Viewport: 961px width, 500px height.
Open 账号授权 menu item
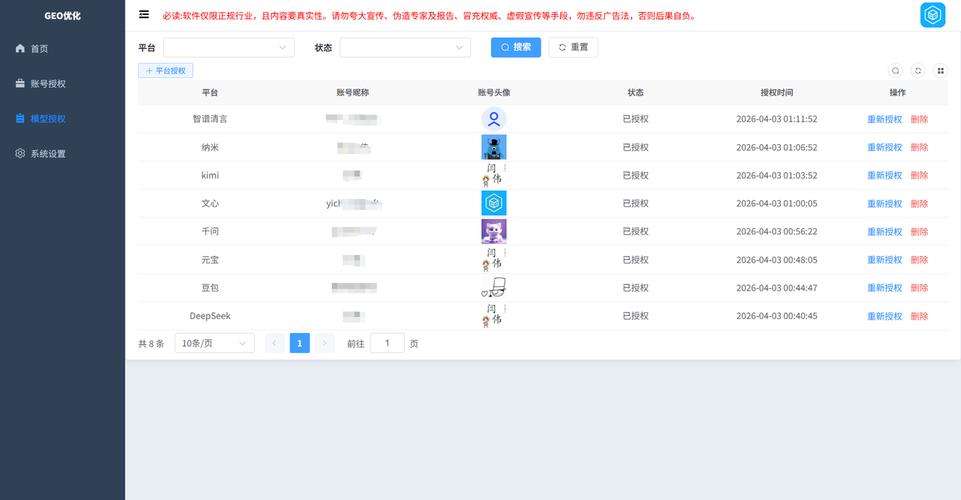(48, 83)
